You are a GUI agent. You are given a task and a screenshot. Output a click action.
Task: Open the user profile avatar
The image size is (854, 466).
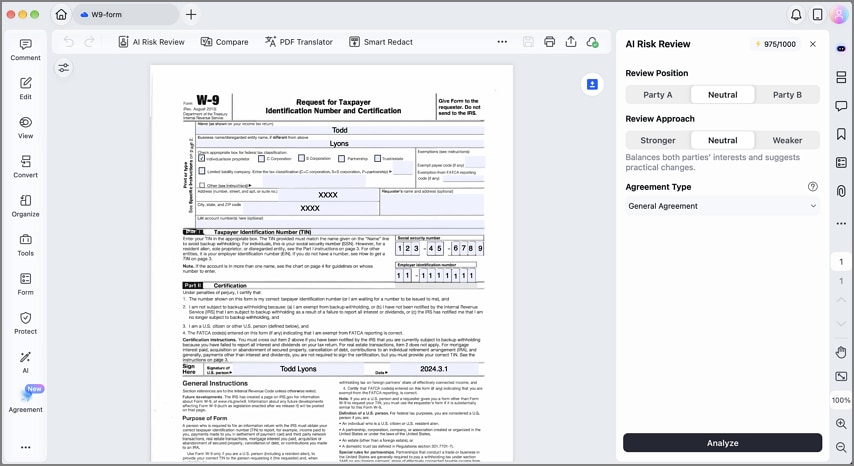click(x=839, y=15)
